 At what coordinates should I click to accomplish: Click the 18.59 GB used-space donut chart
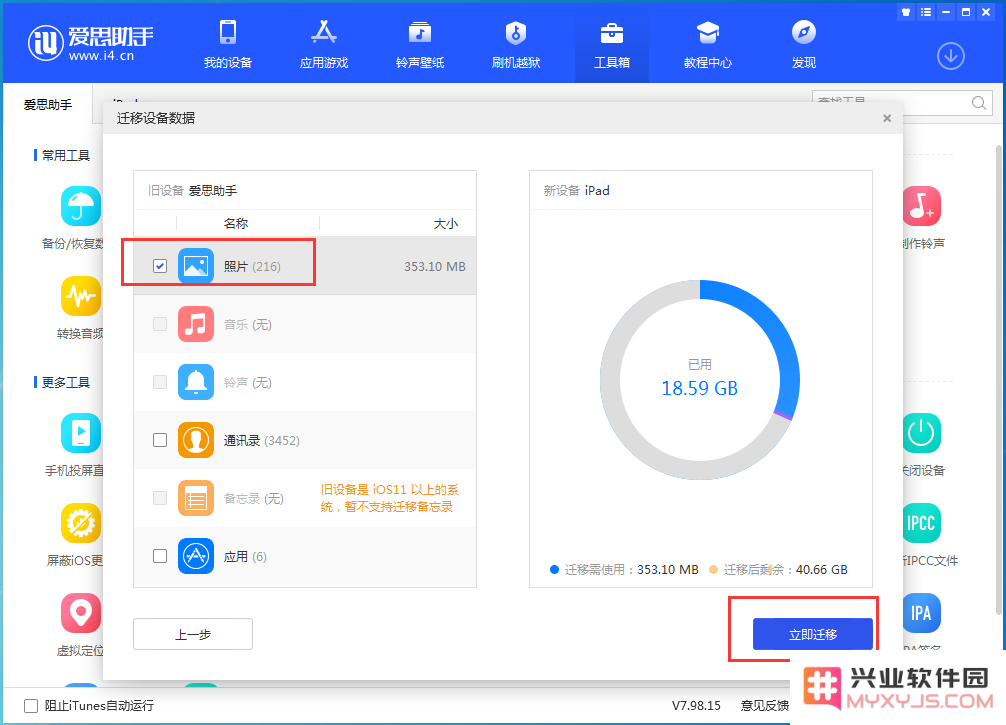pos(699,380)
